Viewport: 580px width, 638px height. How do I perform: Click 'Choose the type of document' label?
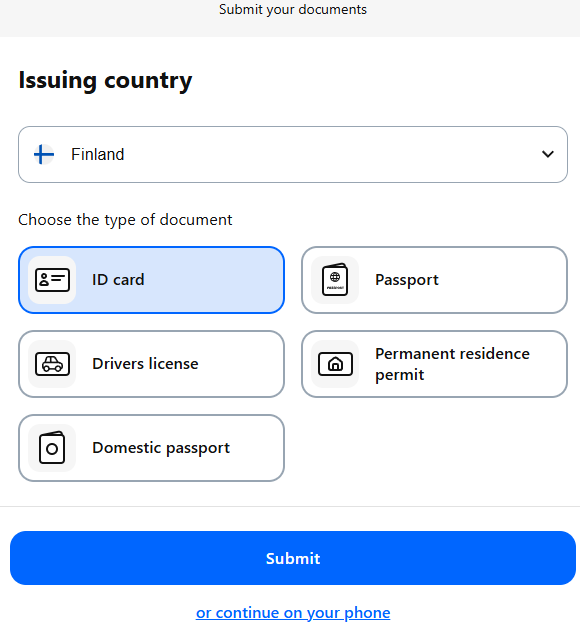(125, 220)
